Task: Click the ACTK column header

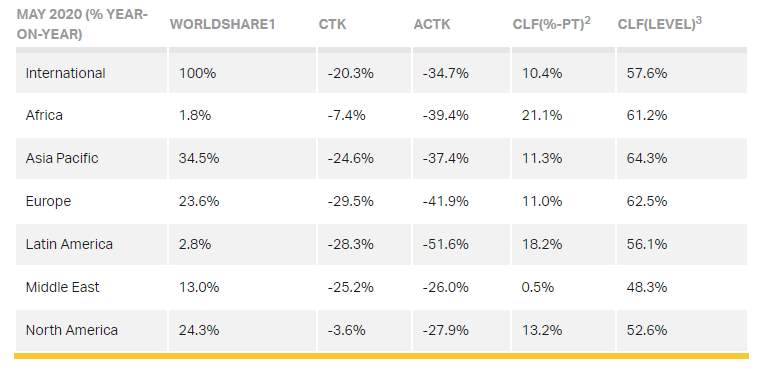Action: click(x=432, y=24)
